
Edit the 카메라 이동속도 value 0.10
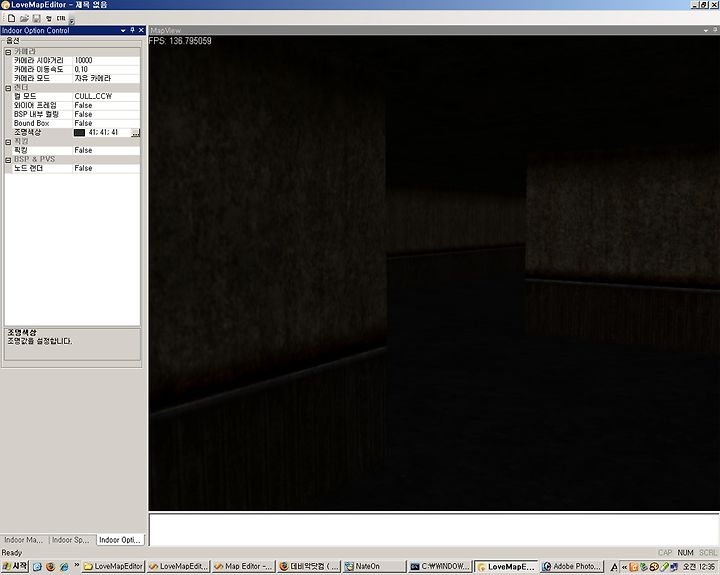(107, 69)
